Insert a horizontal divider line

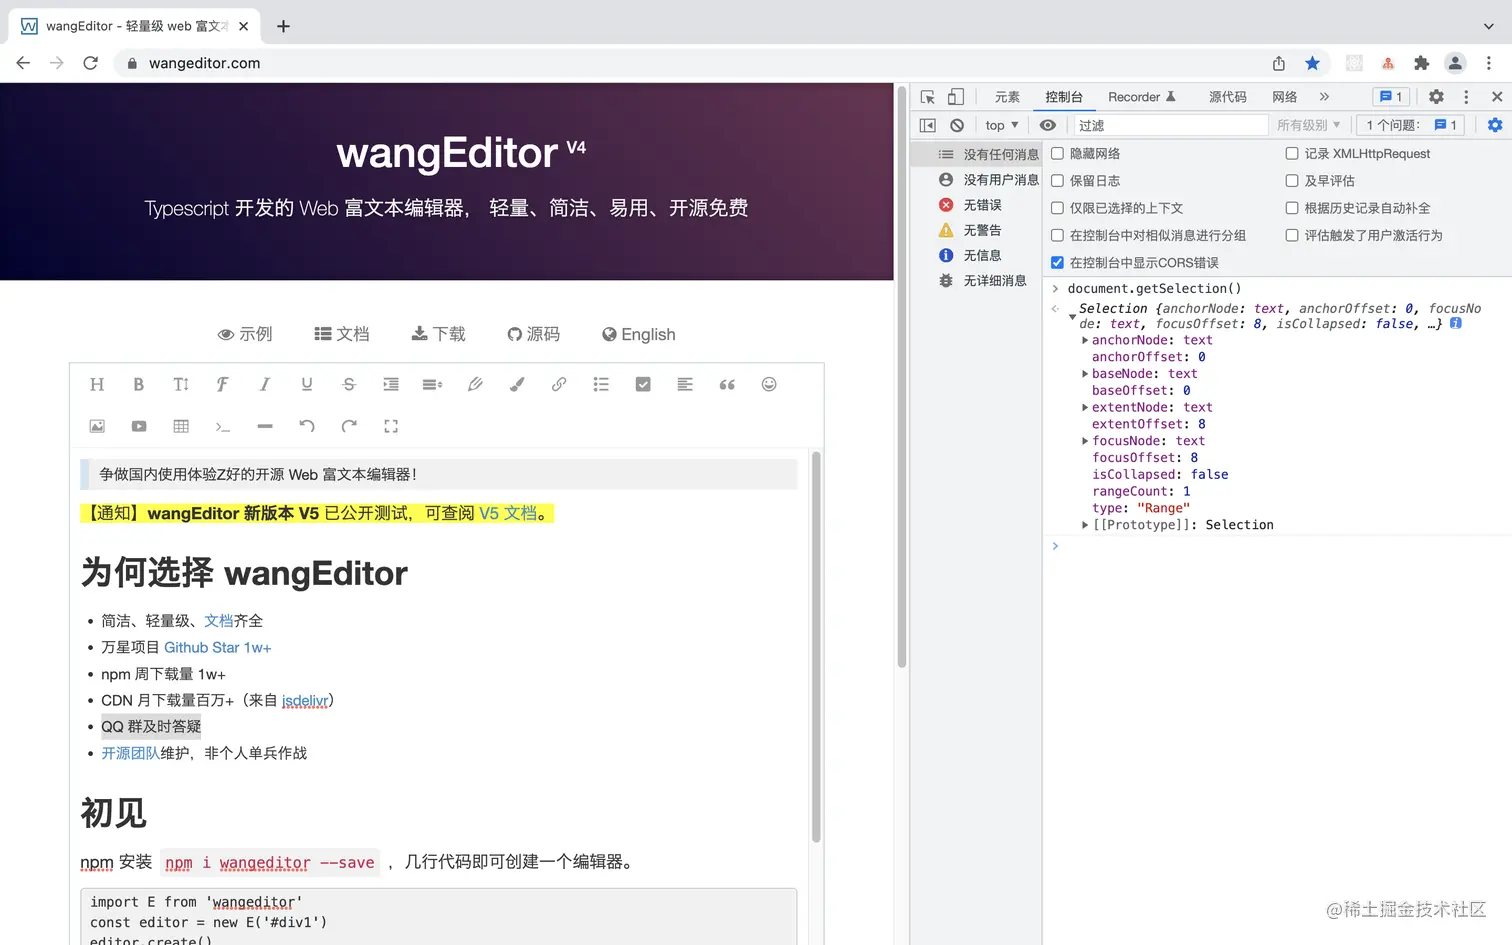265,426
